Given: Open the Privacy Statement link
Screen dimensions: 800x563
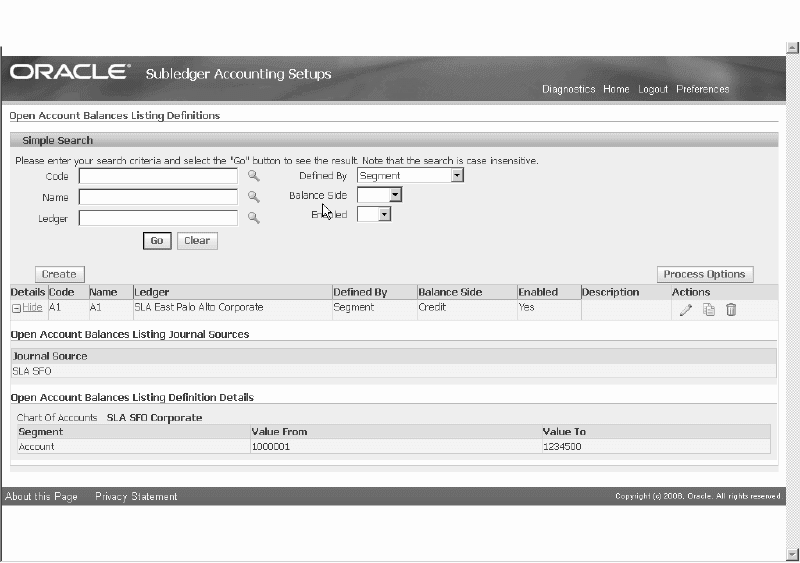Looking at the screenshot, I should coord(136,497).
